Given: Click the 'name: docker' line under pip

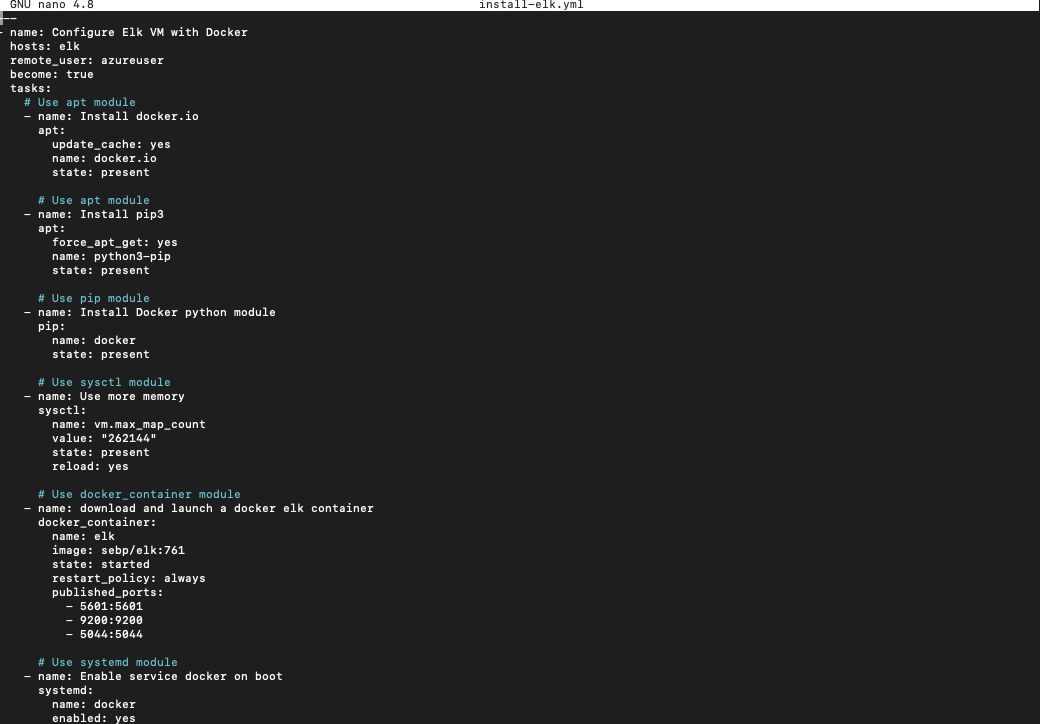Looking at the screenshot, I should (x=94, y=341).
